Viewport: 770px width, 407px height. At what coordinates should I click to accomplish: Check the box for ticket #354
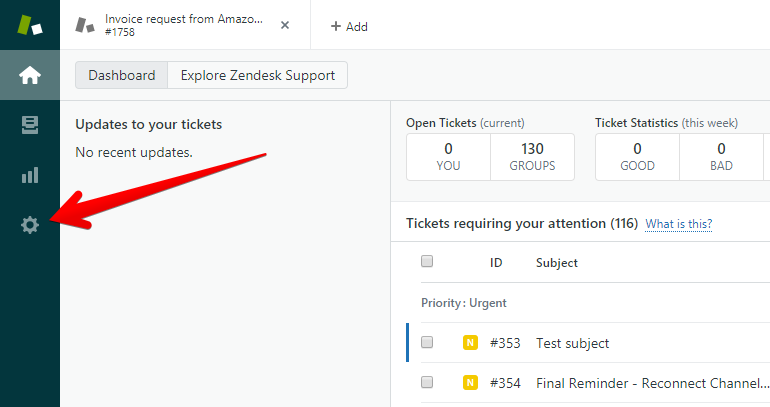427,381
